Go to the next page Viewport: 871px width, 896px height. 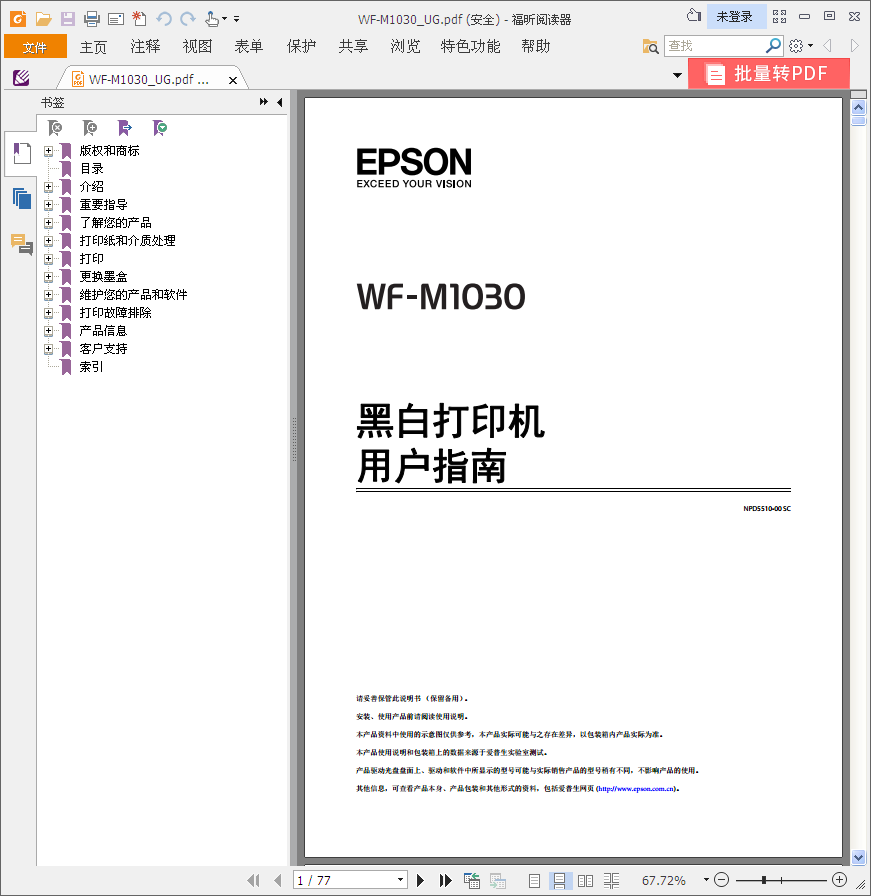421,881
